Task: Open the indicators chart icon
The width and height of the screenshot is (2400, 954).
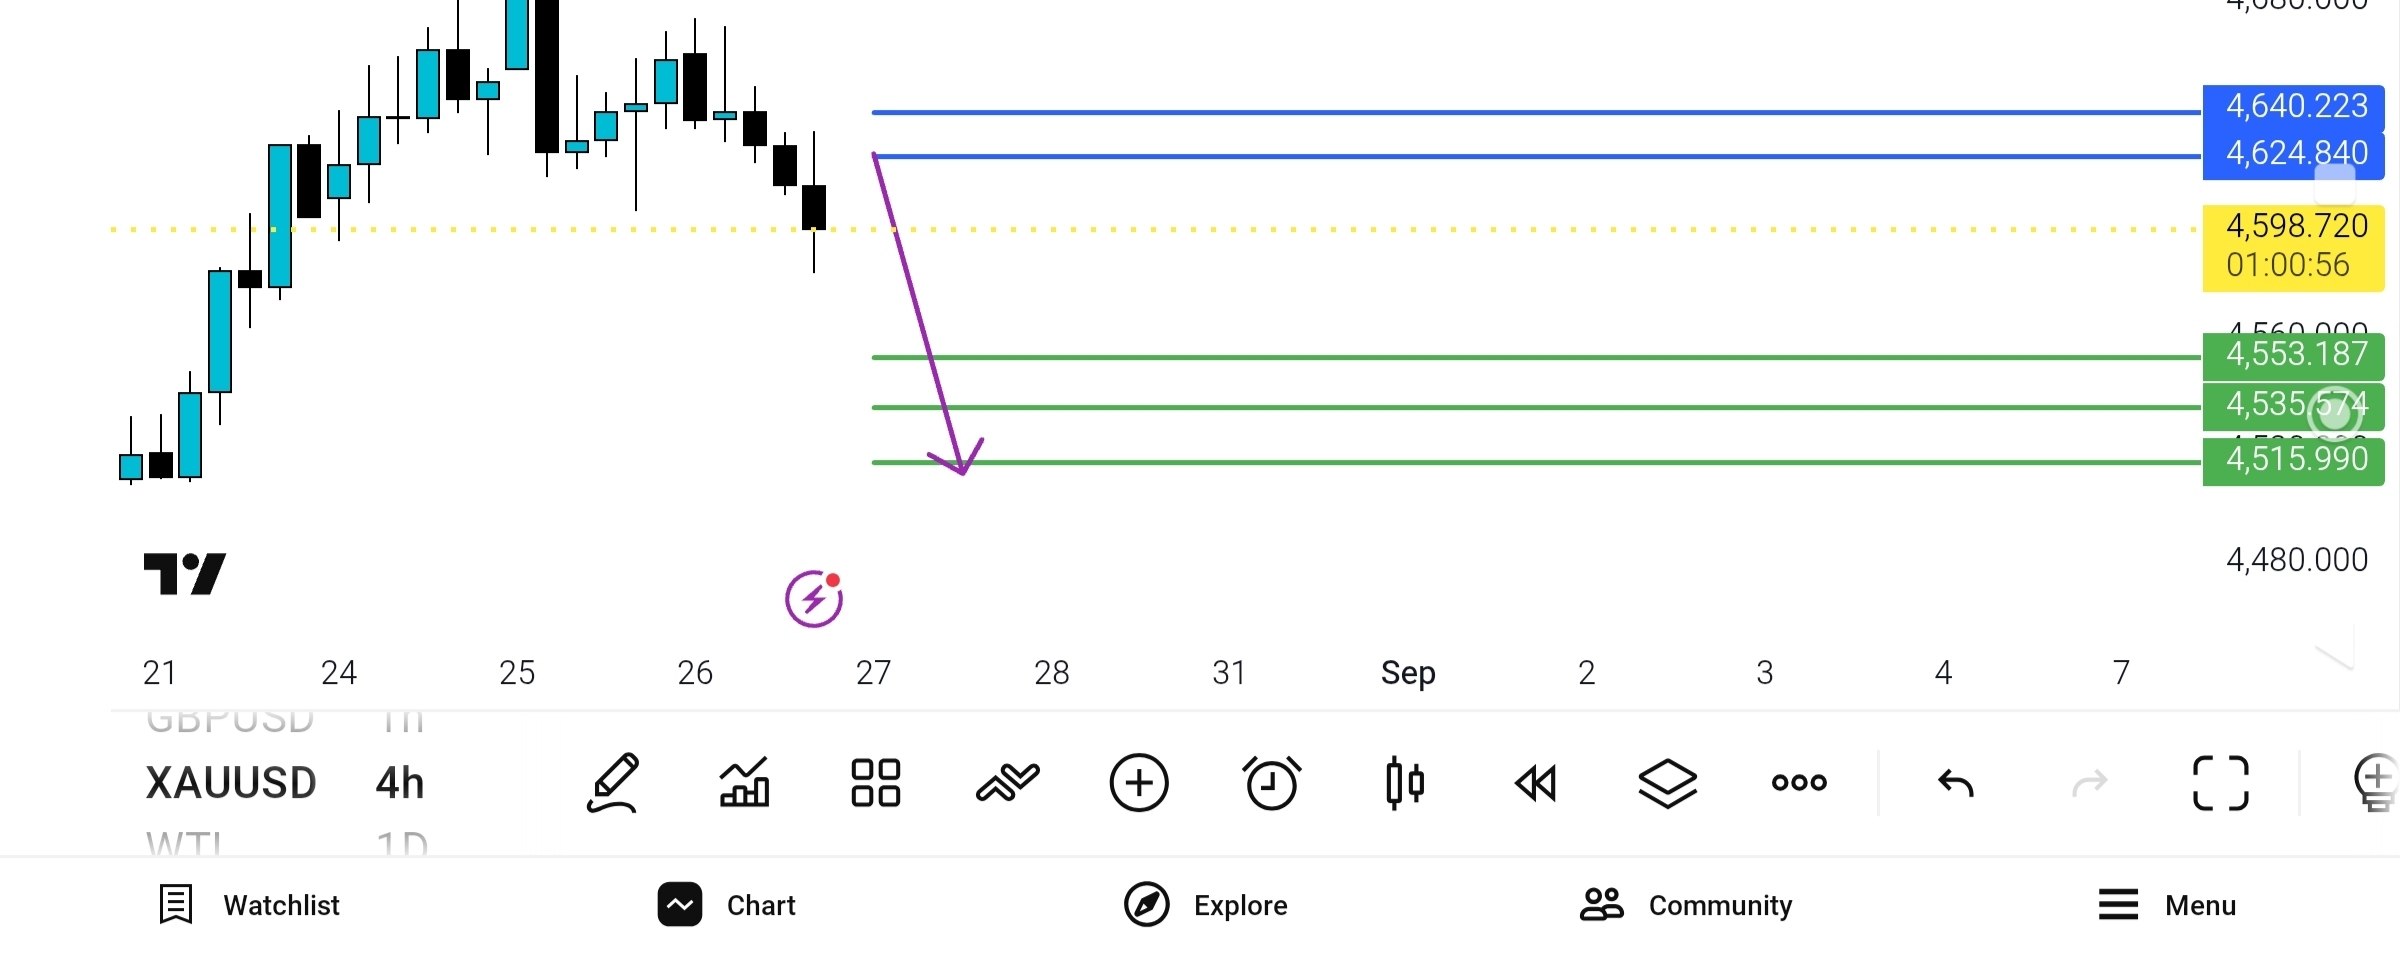Action: (745, 782)
